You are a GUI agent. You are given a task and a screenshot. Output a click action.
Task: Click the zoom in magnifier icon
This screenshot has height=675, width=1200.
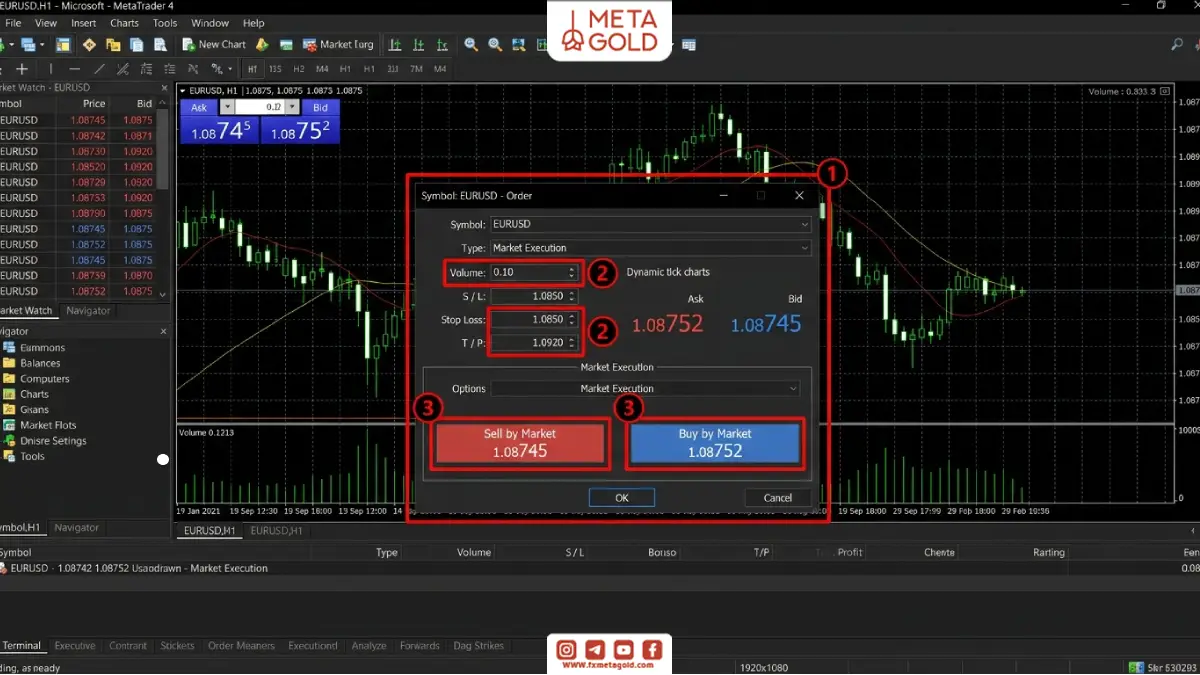(470, 45)
